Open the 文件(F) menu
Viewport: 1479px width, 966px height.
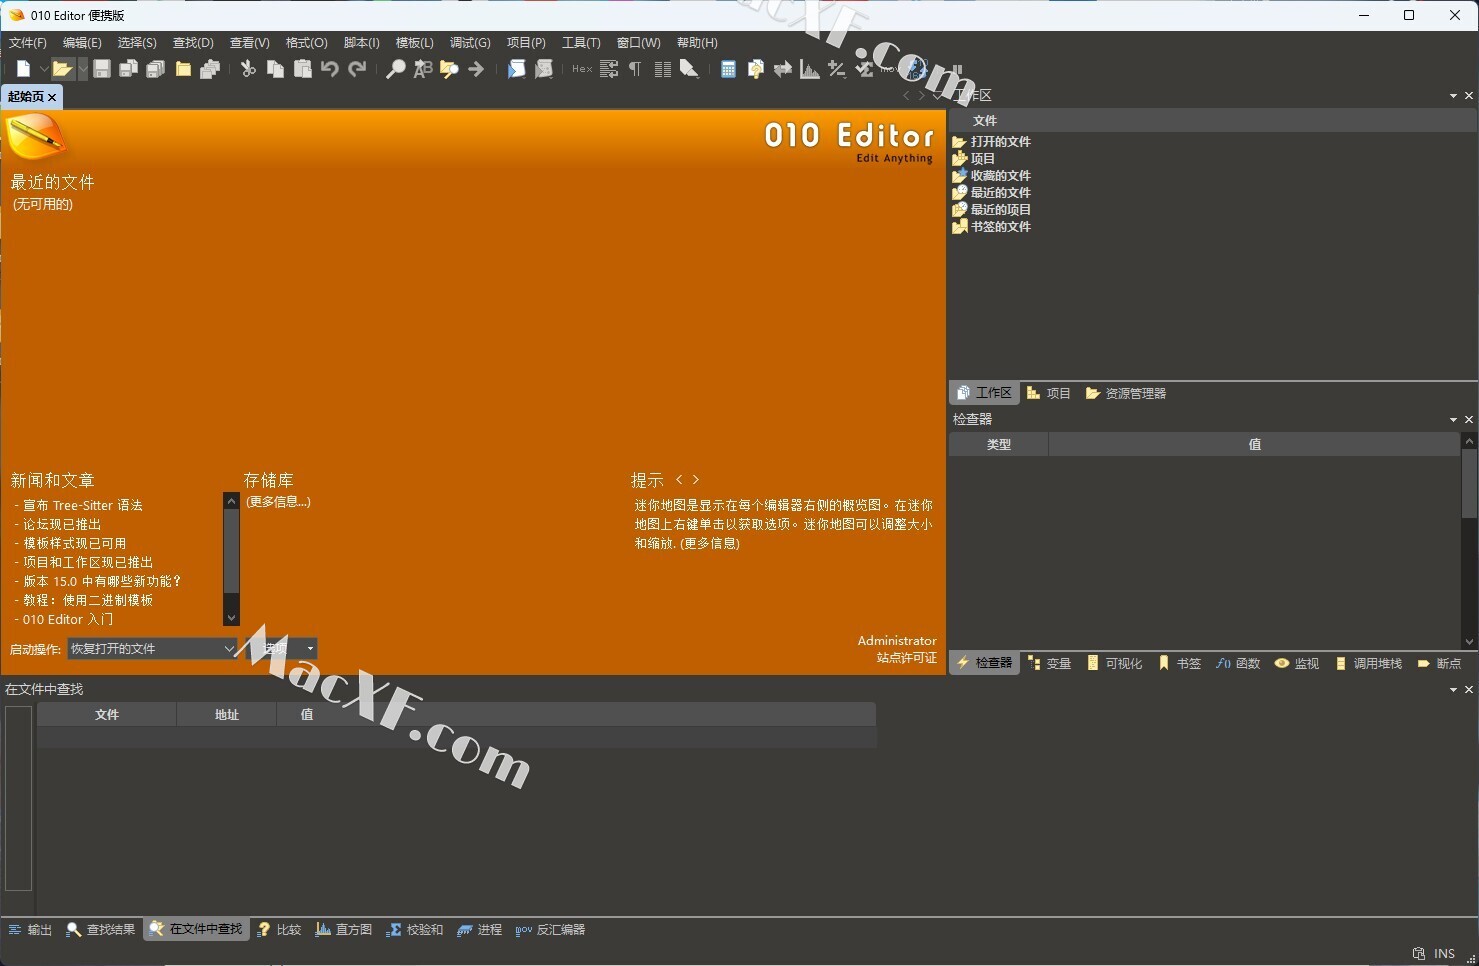click(28, 43)
